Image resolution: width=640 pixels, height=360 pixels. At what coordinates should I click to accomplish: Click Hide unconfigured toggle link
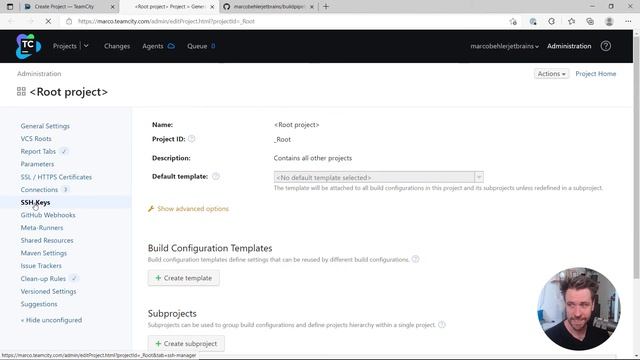click(51, 320)
